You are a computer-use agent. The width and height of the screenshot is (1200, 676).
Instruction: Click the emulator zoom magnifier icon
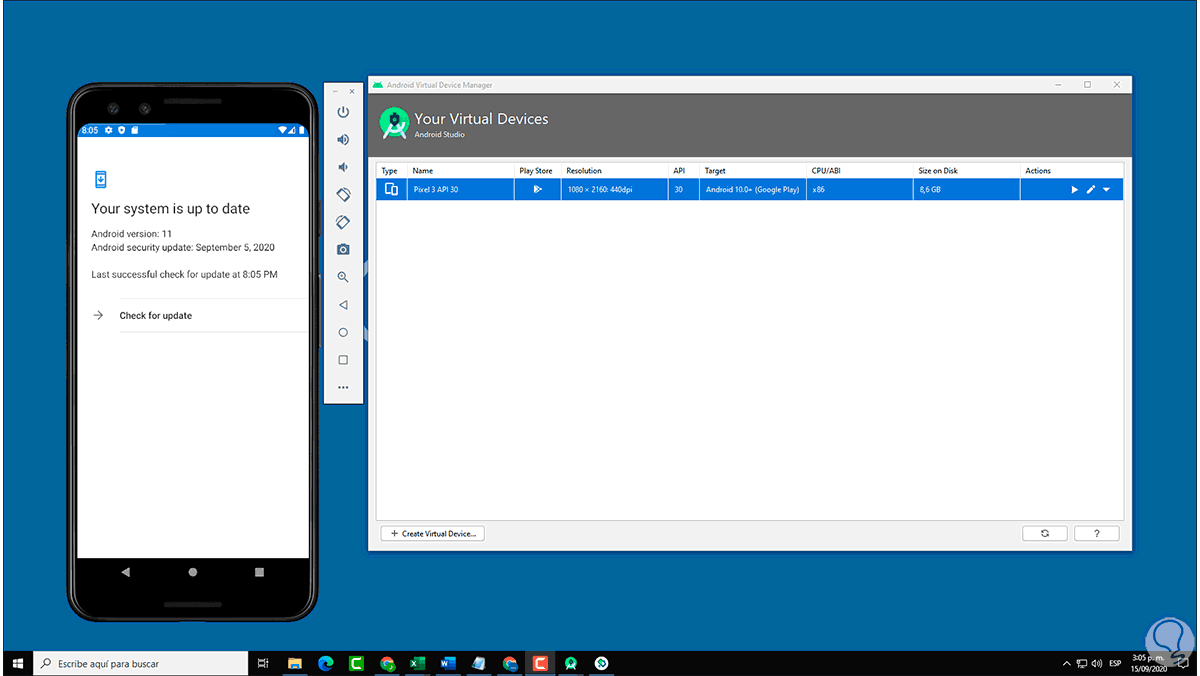(343, 277)
